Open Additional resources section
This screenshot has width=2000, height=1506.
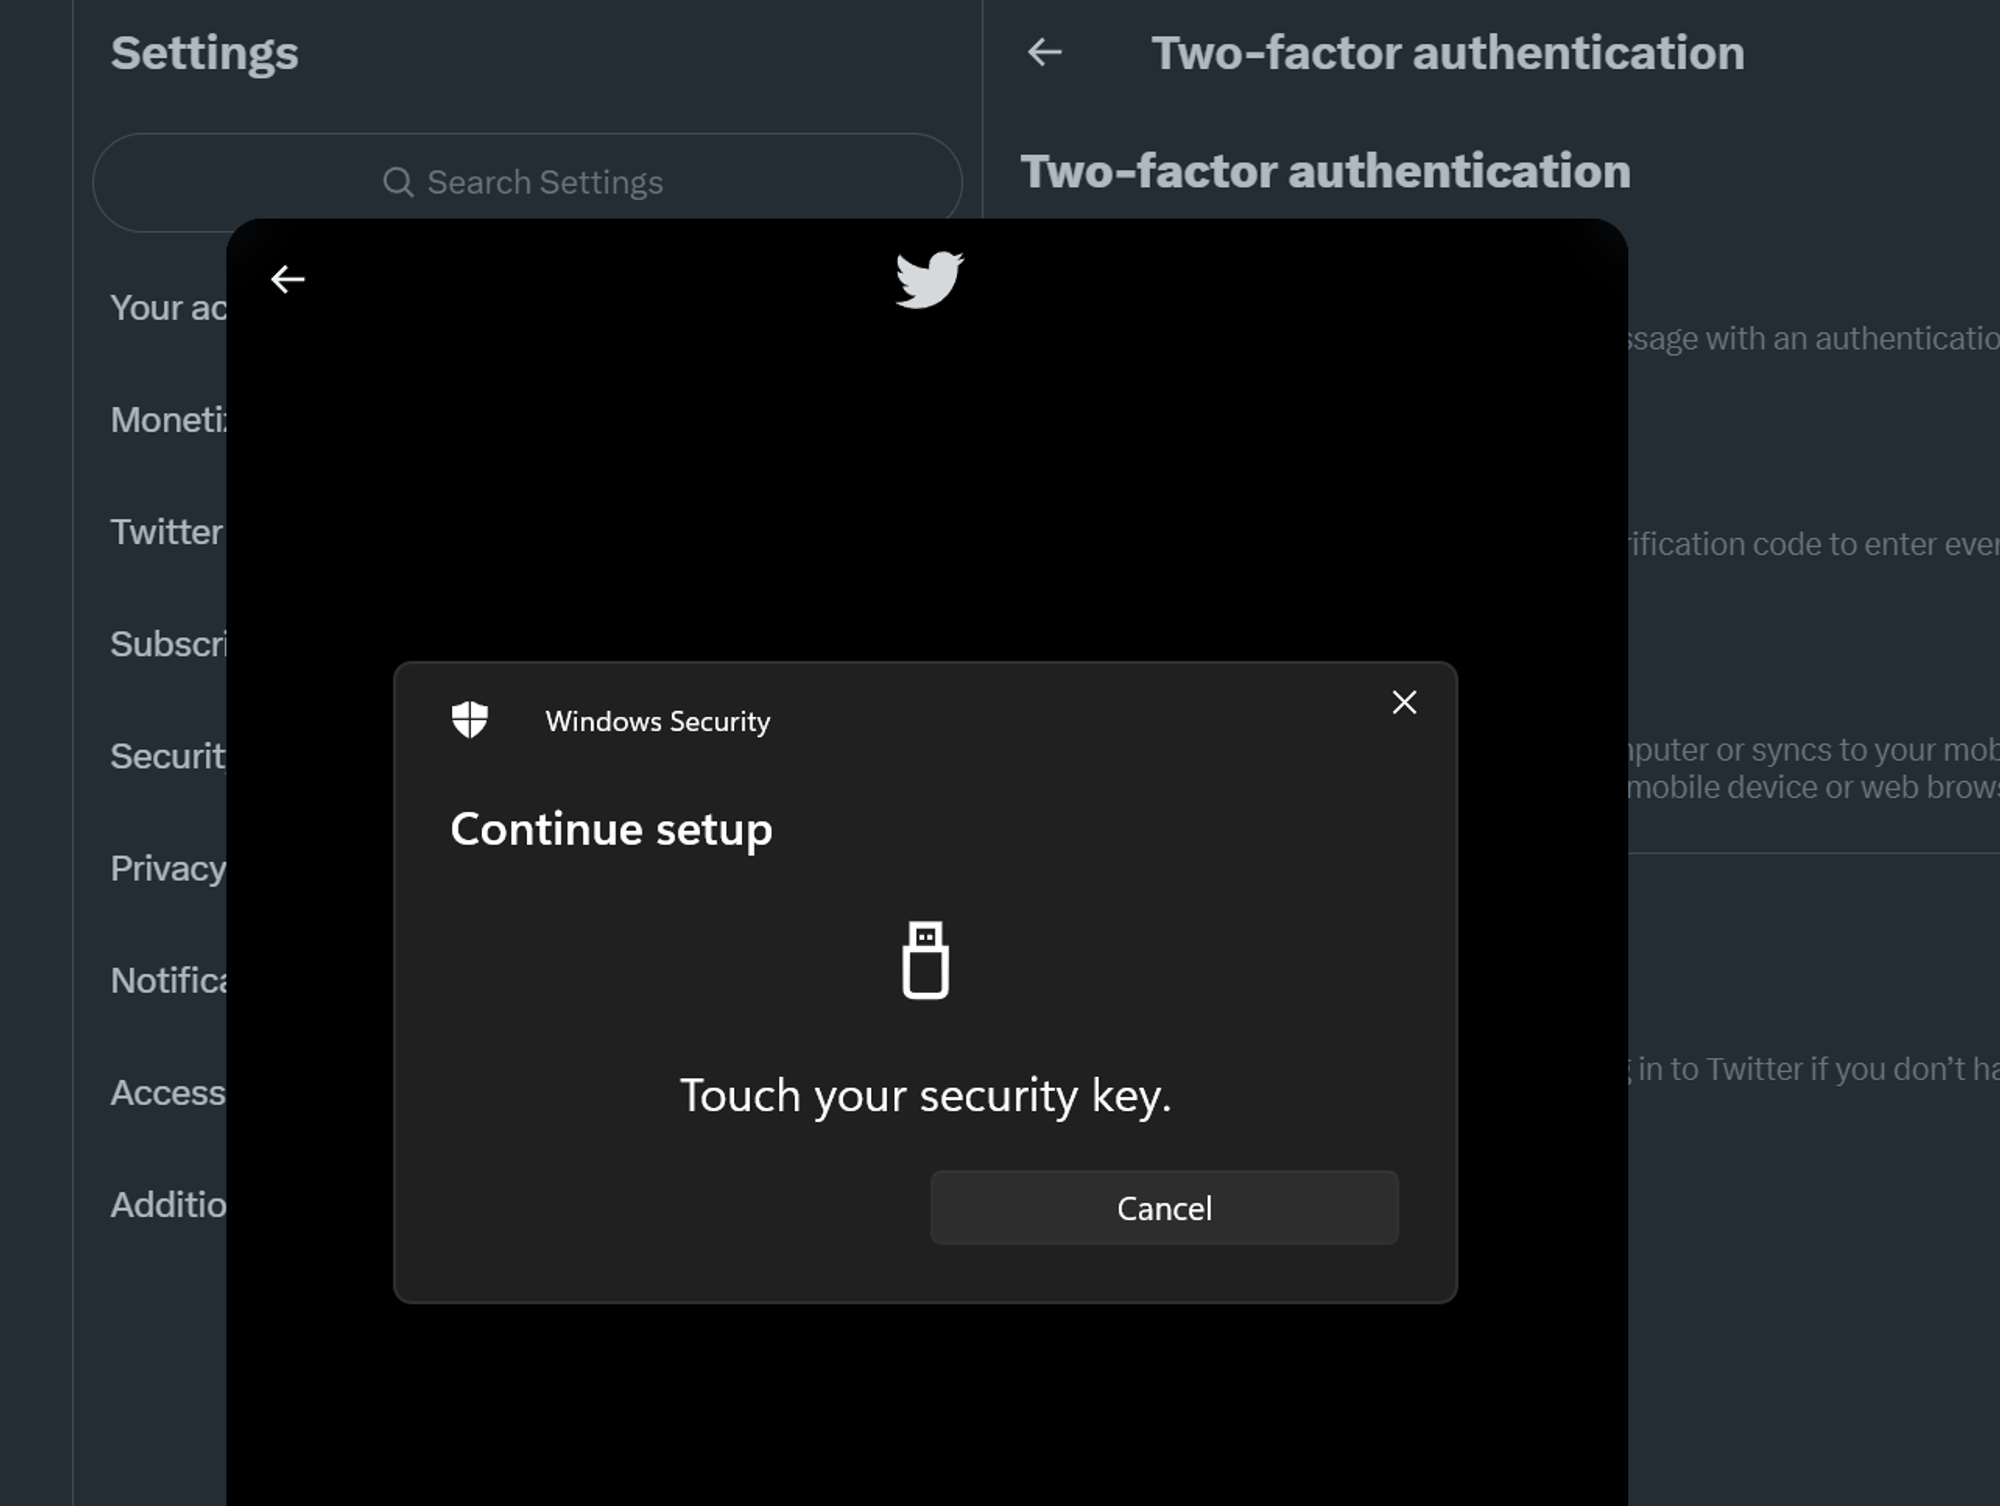(168, 1204)
